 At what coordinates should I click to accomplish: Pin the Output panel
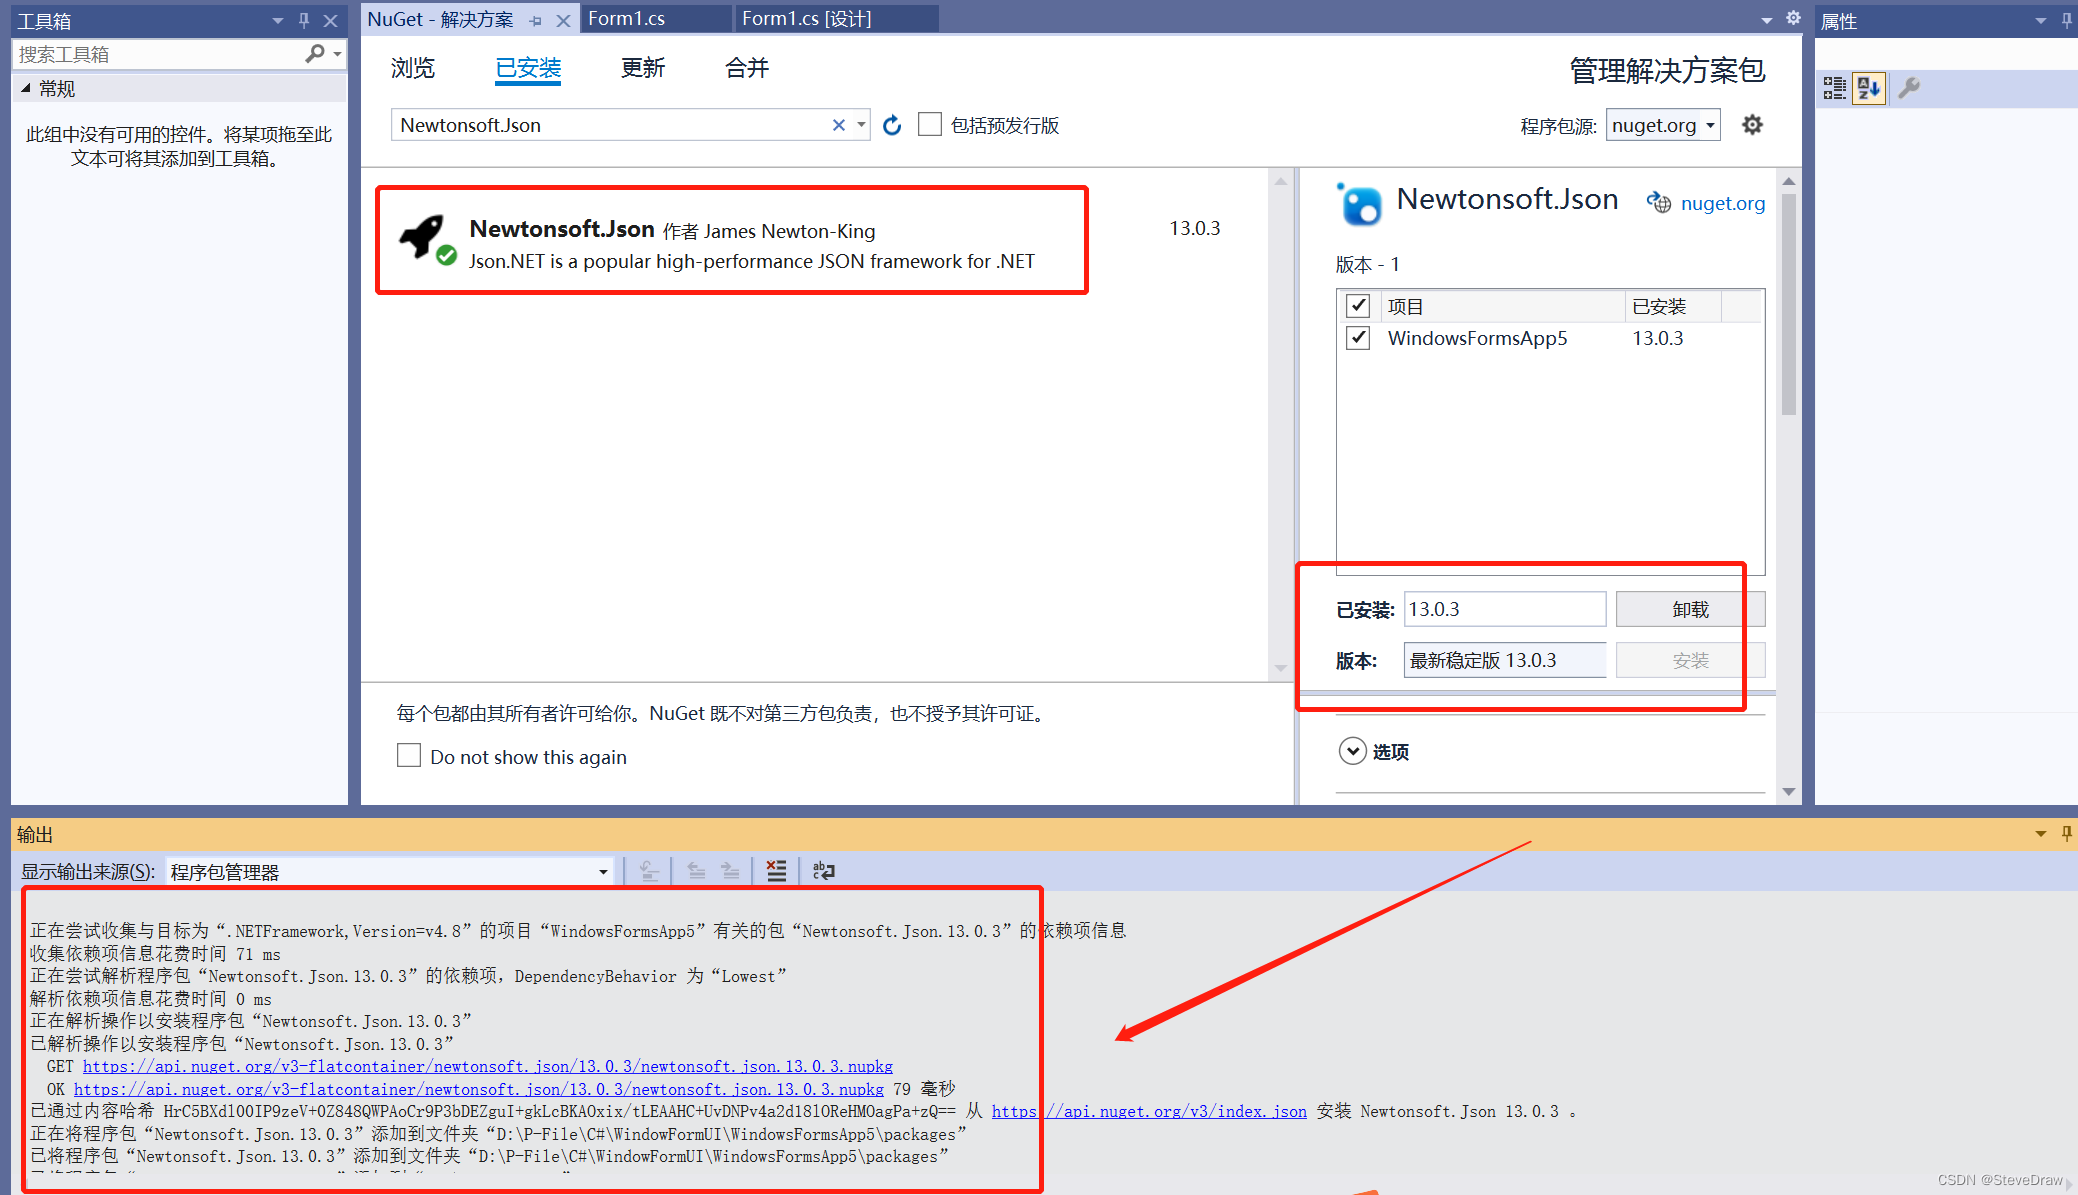[x=2067, y=833]
